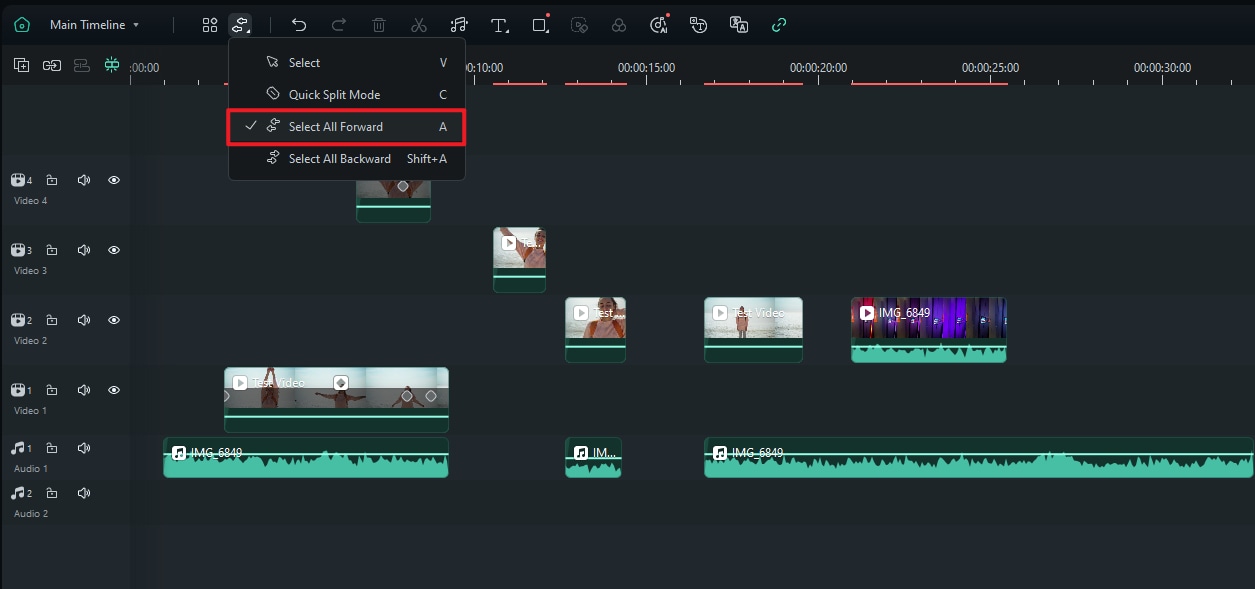The image size is (1255, 589).
Task: Click ruler at 00:00:20:00
Action: click(818, 68)
